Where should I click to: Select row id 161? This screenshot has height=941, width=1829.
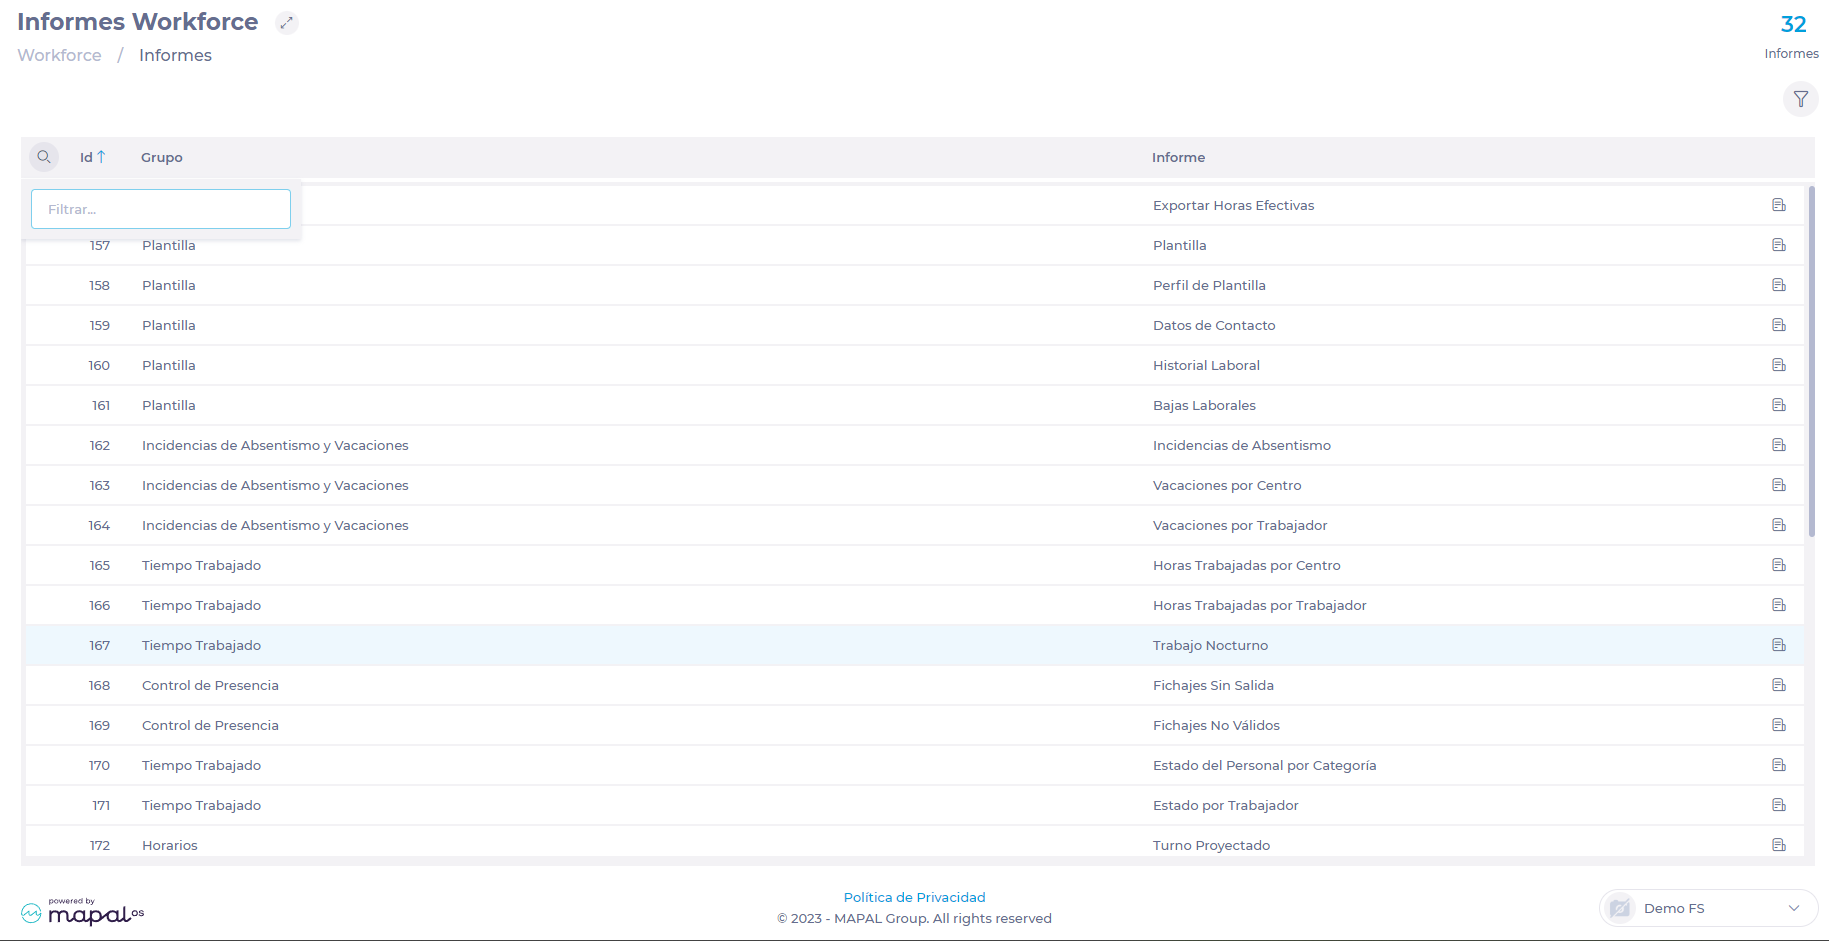coord(101,405)
